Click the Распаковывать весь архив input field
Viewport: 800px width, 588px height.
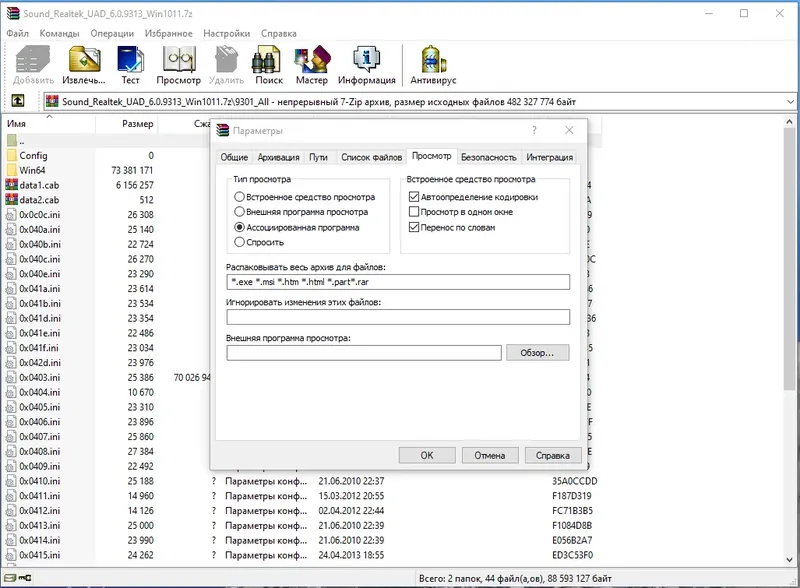(x=398, y=282)
